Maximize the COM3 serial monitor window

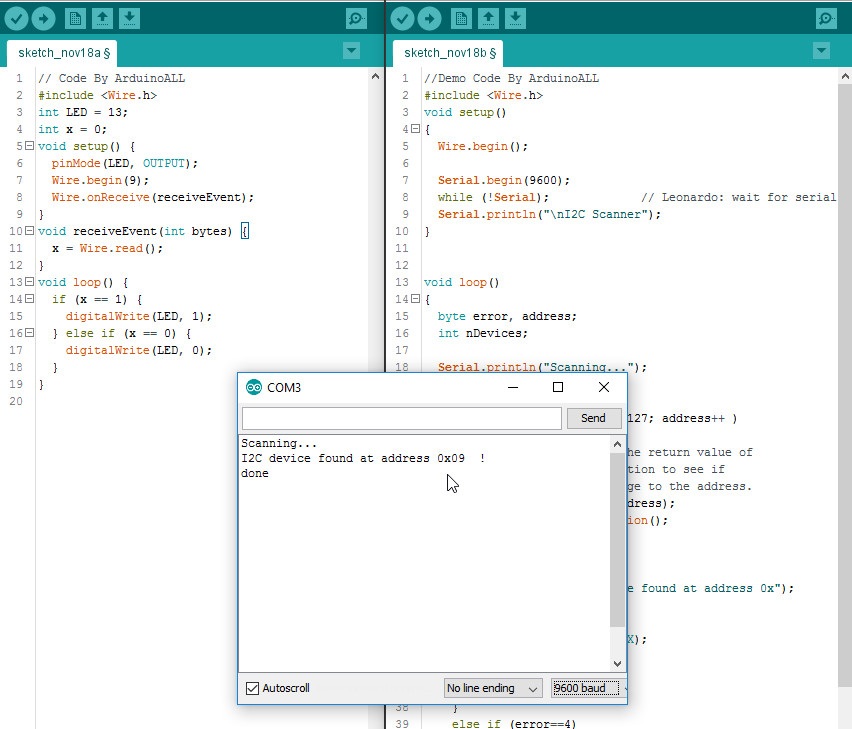pyautogui.click(x=557, y=387)
